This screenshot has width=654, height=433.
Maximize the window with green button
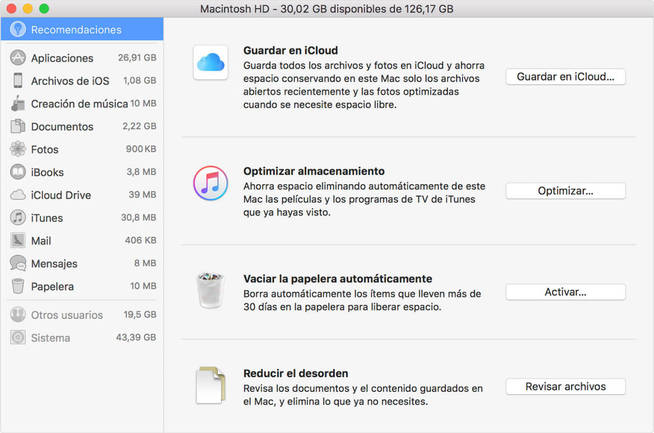point(44,8)
